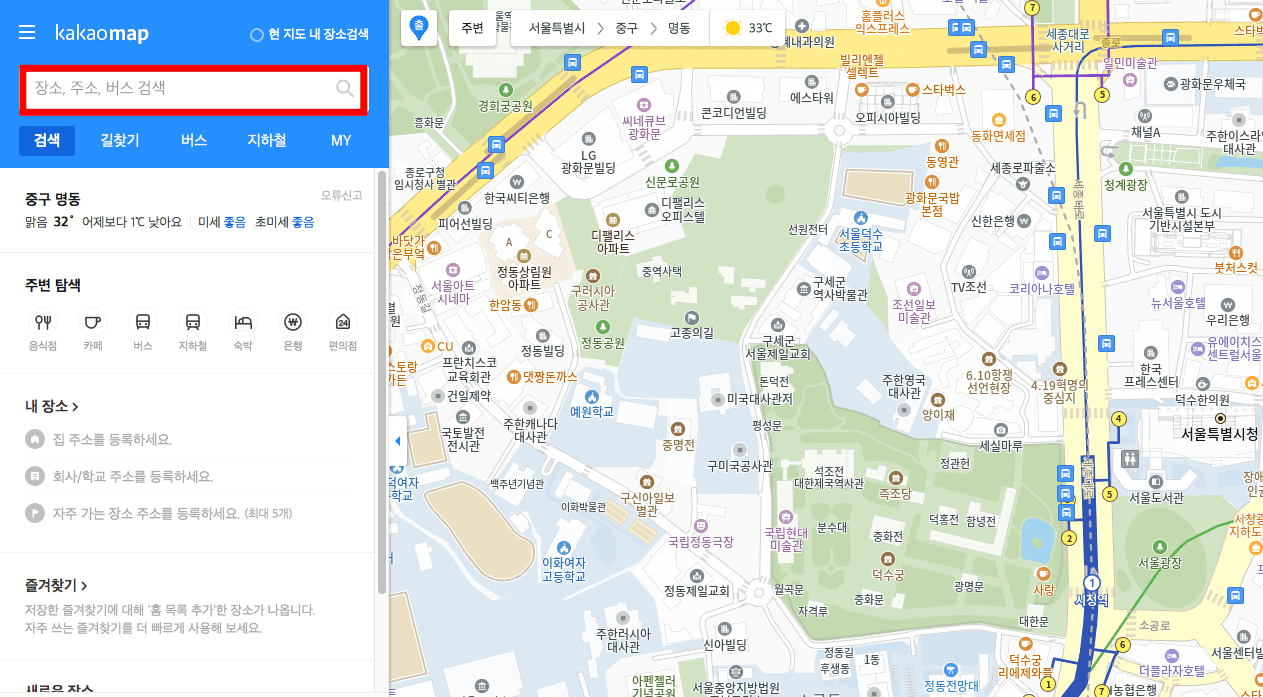Click 한국씨티은행 bank marker
The height and width of the screenshot is (697, 1263).
tap(516, 182)
